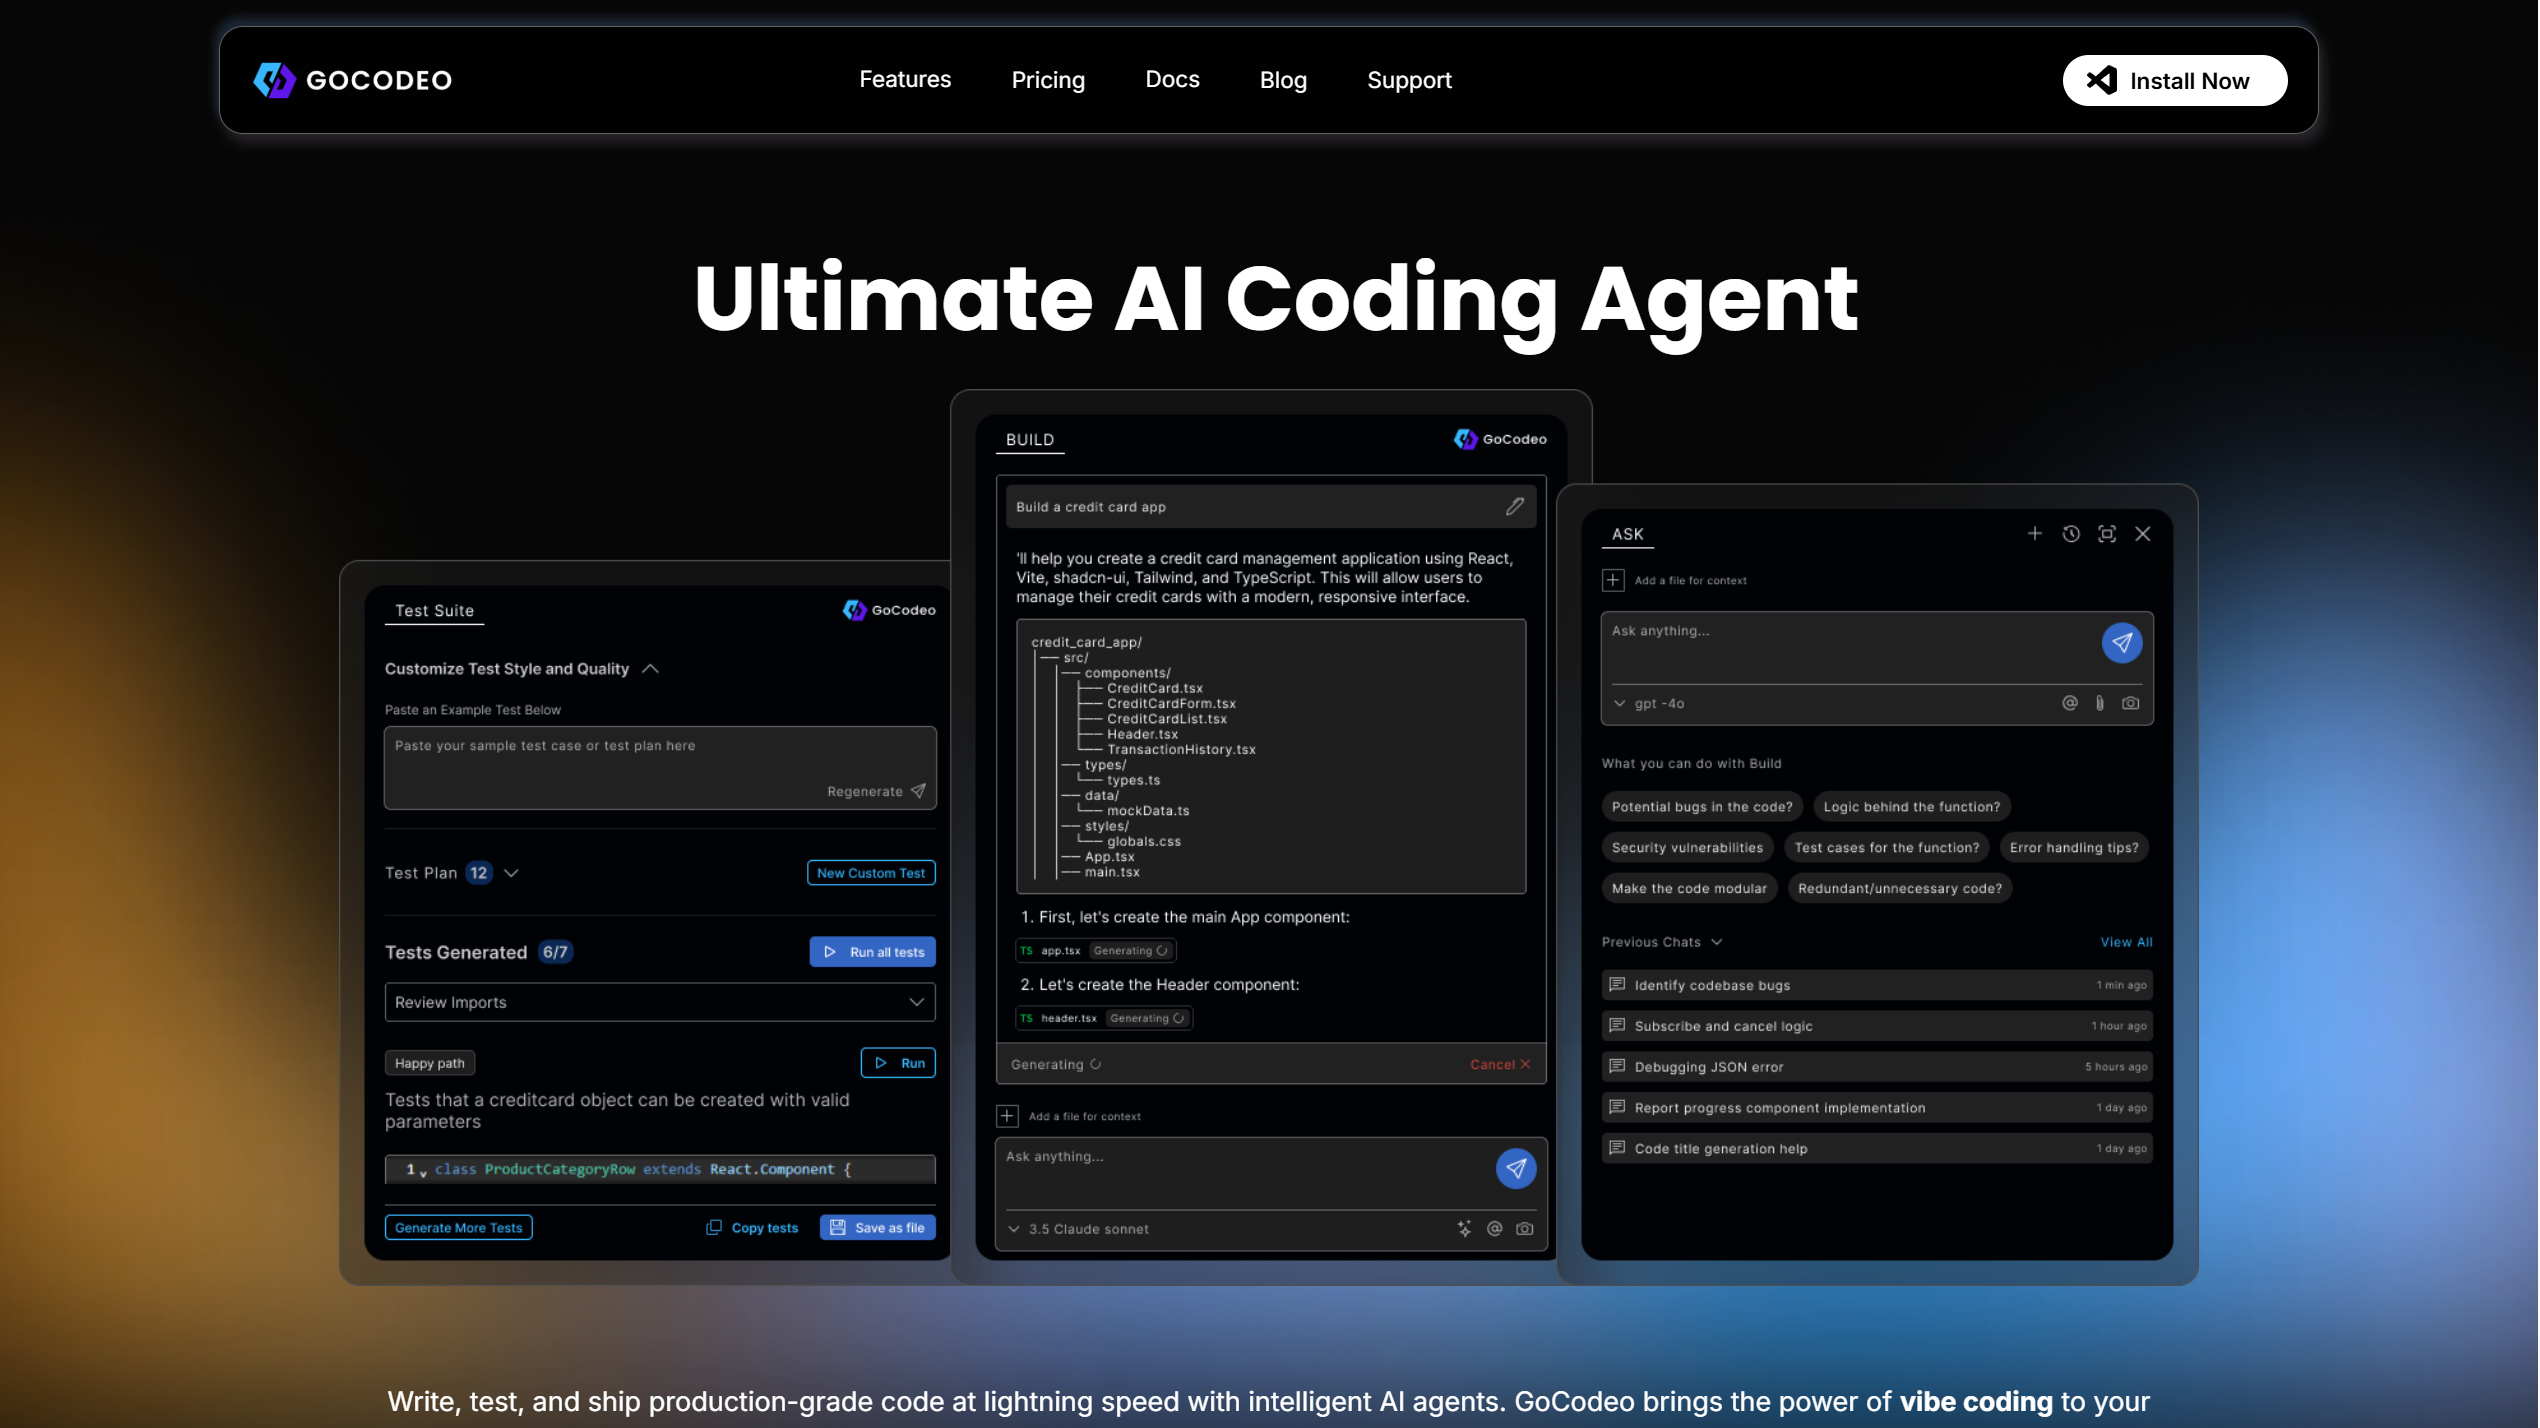Open Debugging JSON error chat
This screenshot has width=2540, height=1428.
1877,1068
